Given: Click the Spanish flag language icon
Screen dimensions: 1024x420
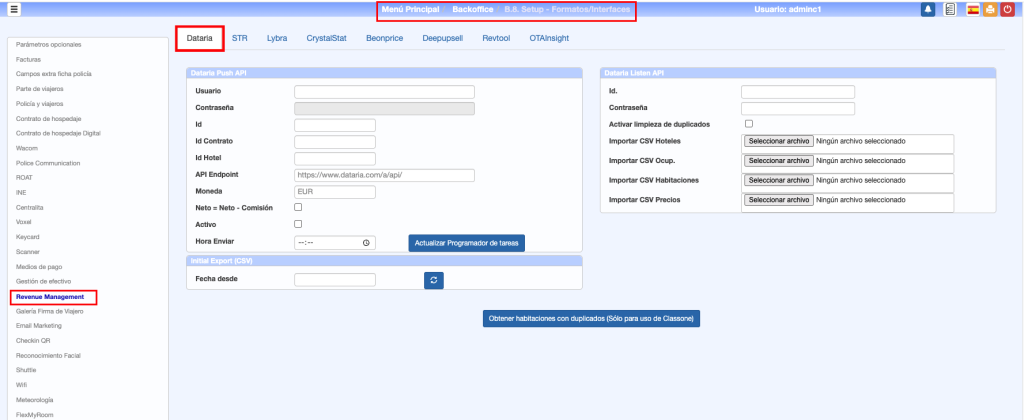Looking at the screenshot, I should coord(972,9).
